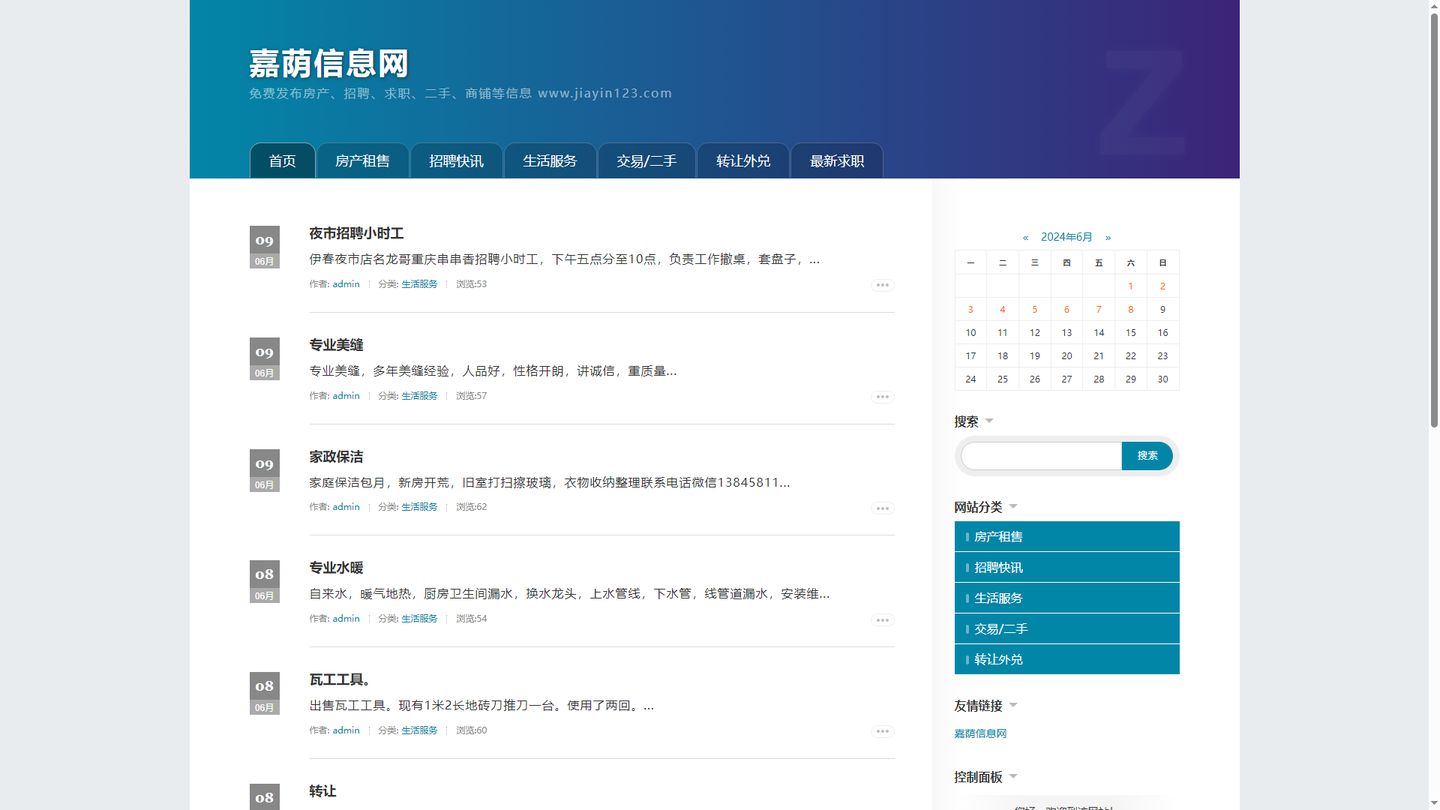The width and height of the screenshot is (1440, 810).
Task: Open the 专业美缝 post title
Action: (336, 345)
